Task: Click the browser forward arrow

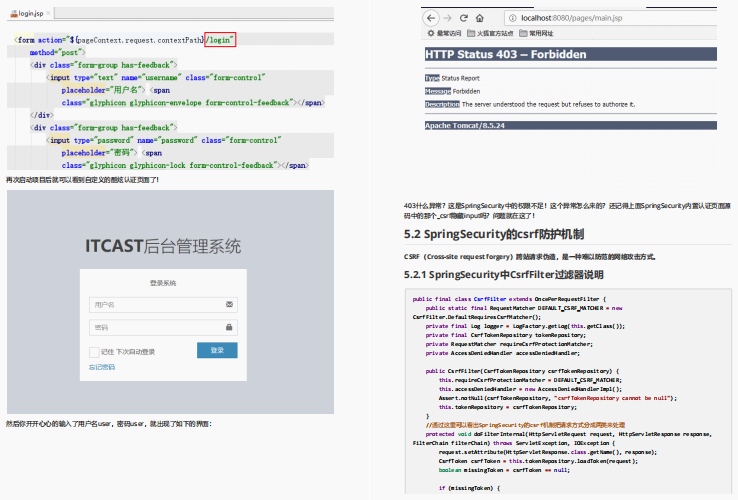Action: point(447,18)
